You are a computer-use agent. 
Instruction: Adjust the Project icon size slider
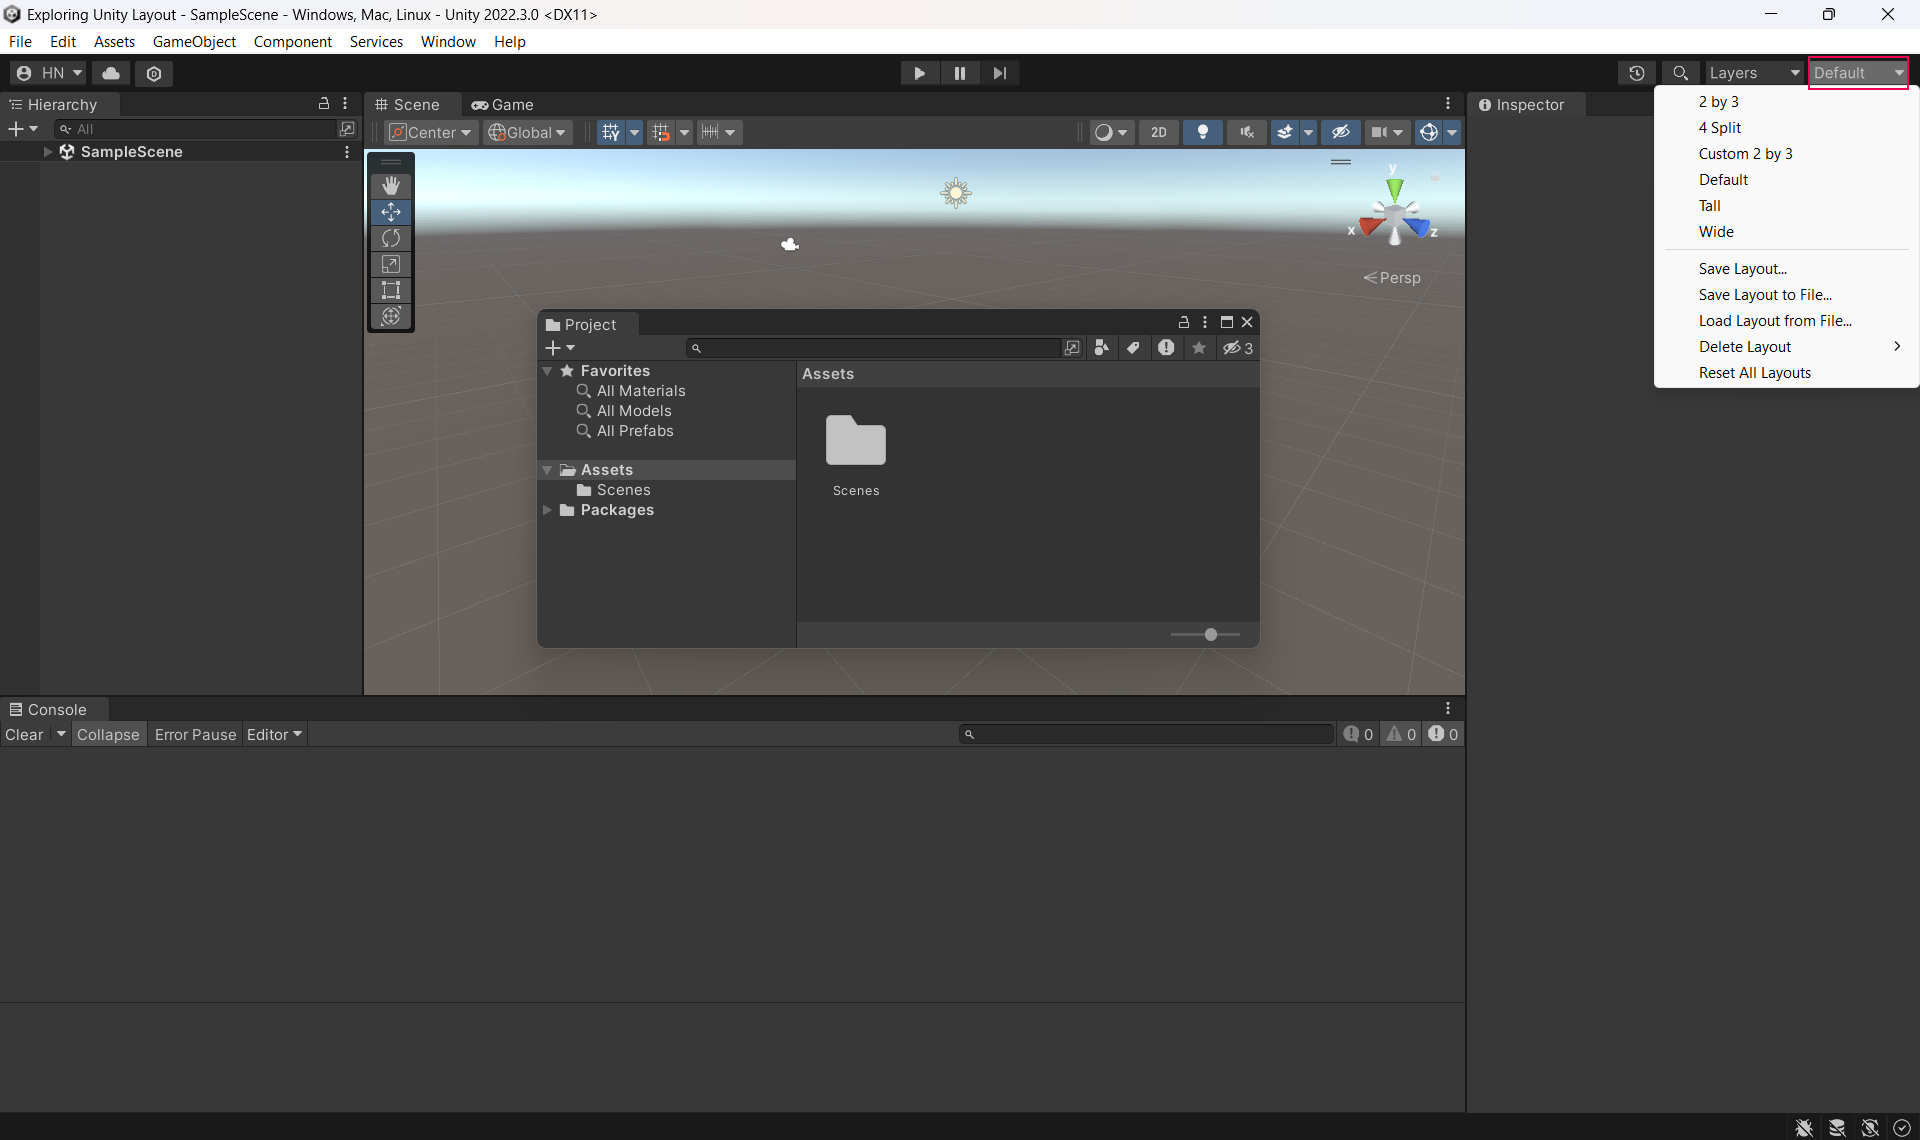coord(1210,635)
